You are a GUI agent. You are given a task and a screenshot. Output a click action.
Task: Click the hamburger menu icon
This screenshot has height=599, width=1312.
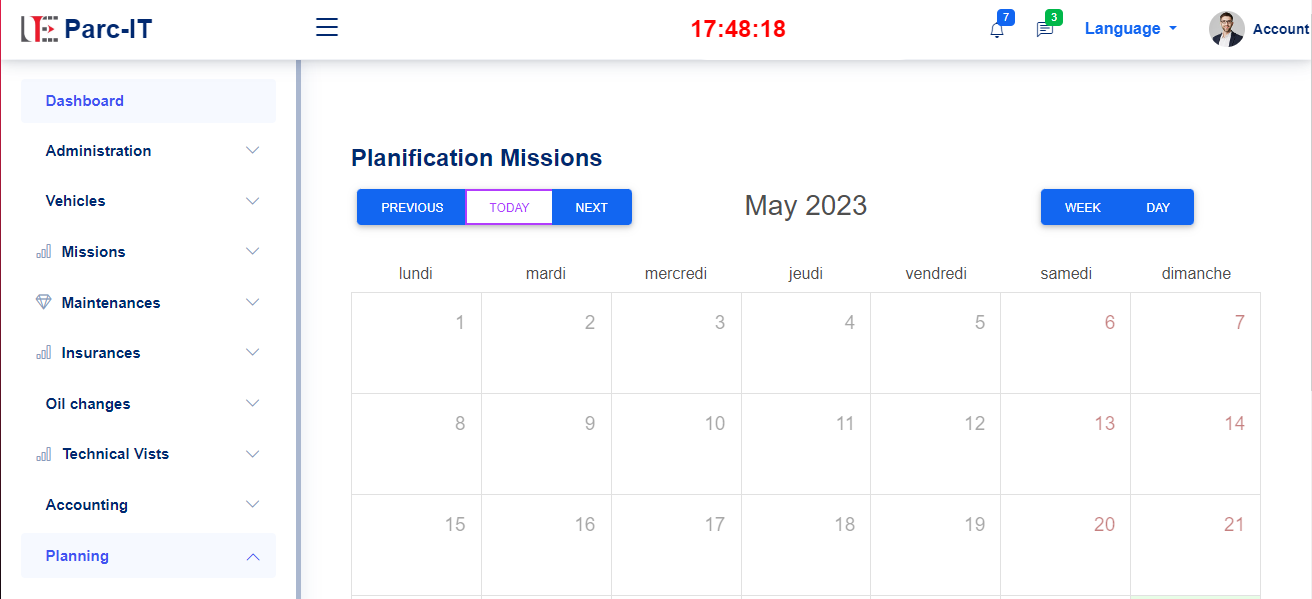(x=327, y=28)
